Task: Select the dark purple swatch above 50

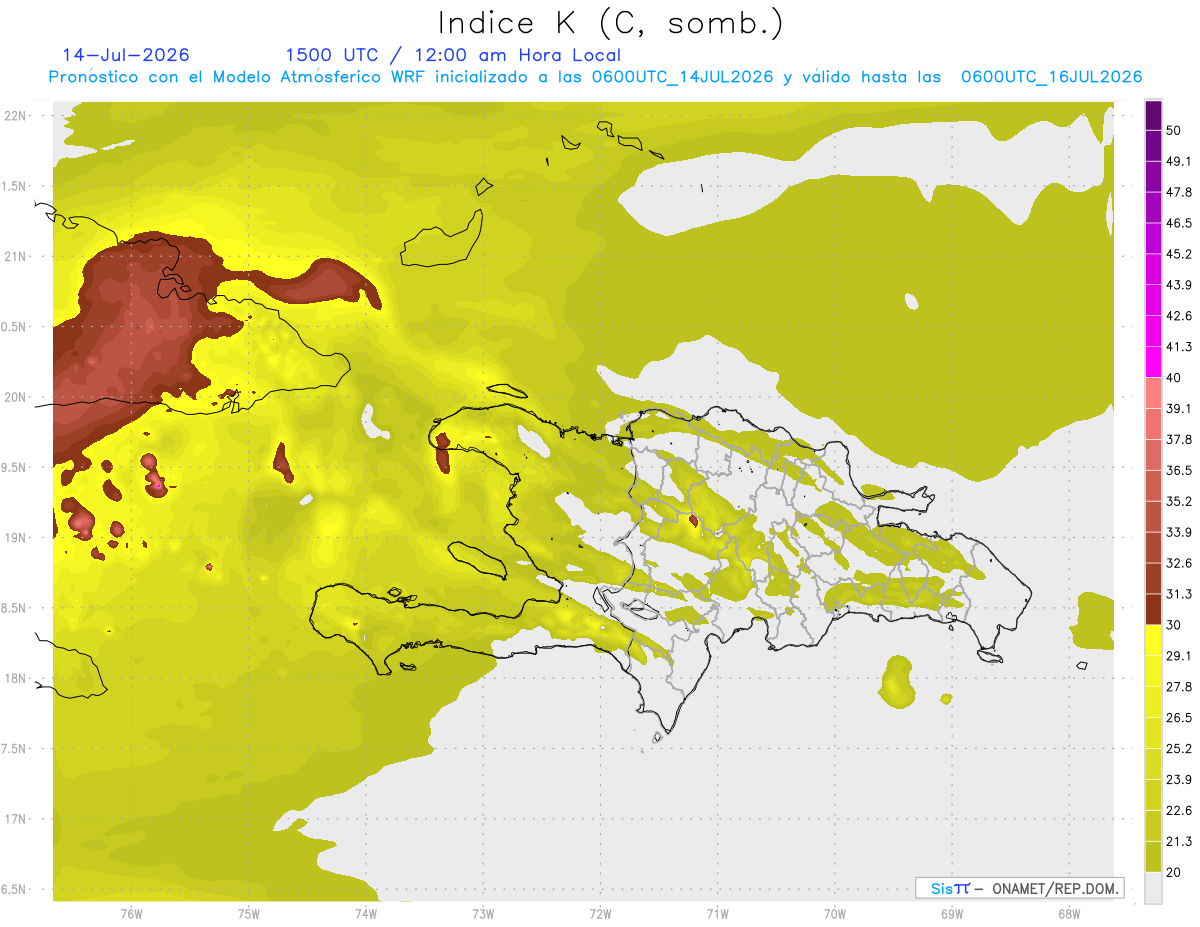Action: point(1153,116)
